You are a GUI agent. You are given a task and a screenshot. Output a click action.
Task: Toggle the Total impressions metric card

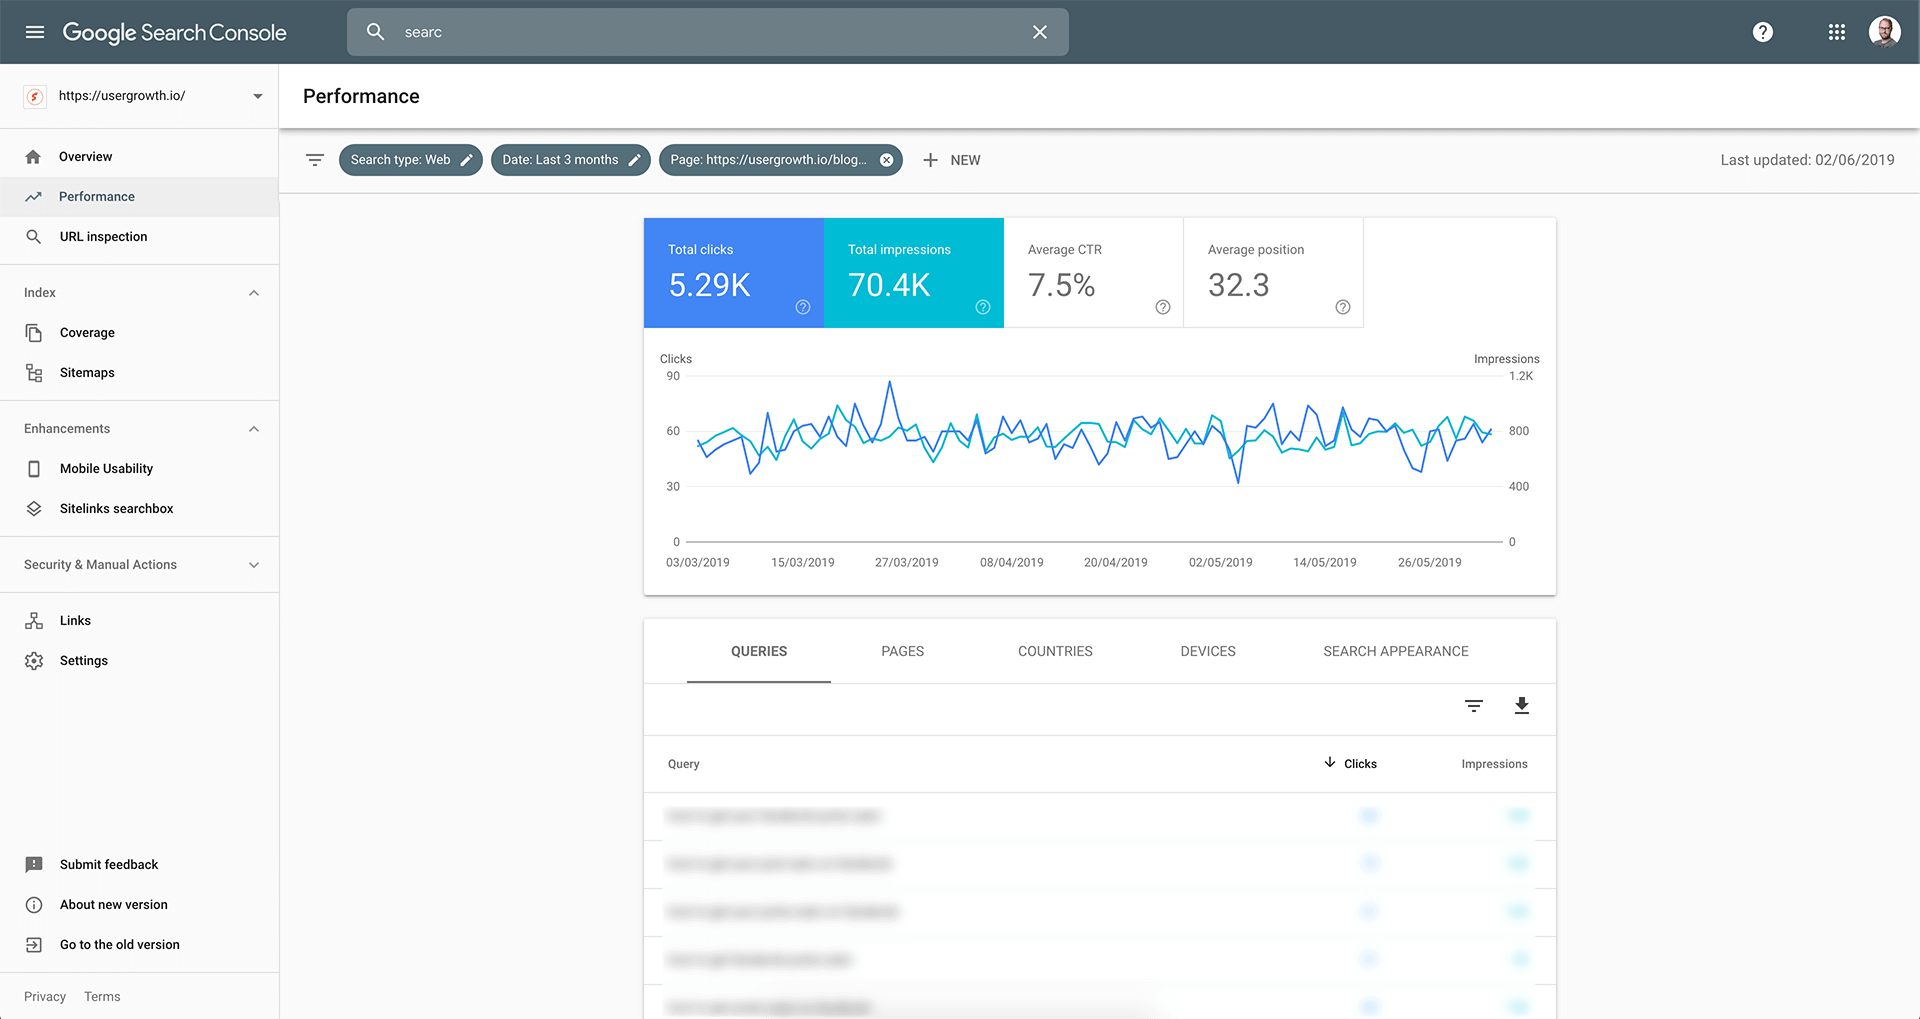pyautogui.click(x=914, y=273)
